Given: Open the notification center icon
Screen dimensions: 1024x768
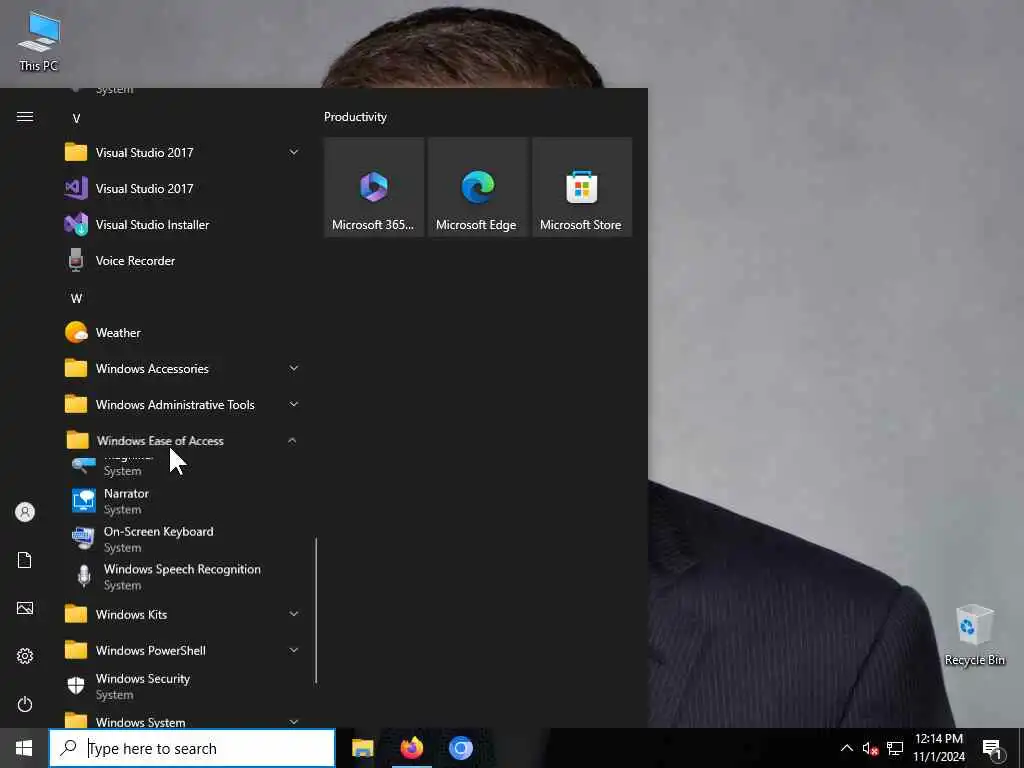Looking at the screenshot, I should (x=992, y=748).
